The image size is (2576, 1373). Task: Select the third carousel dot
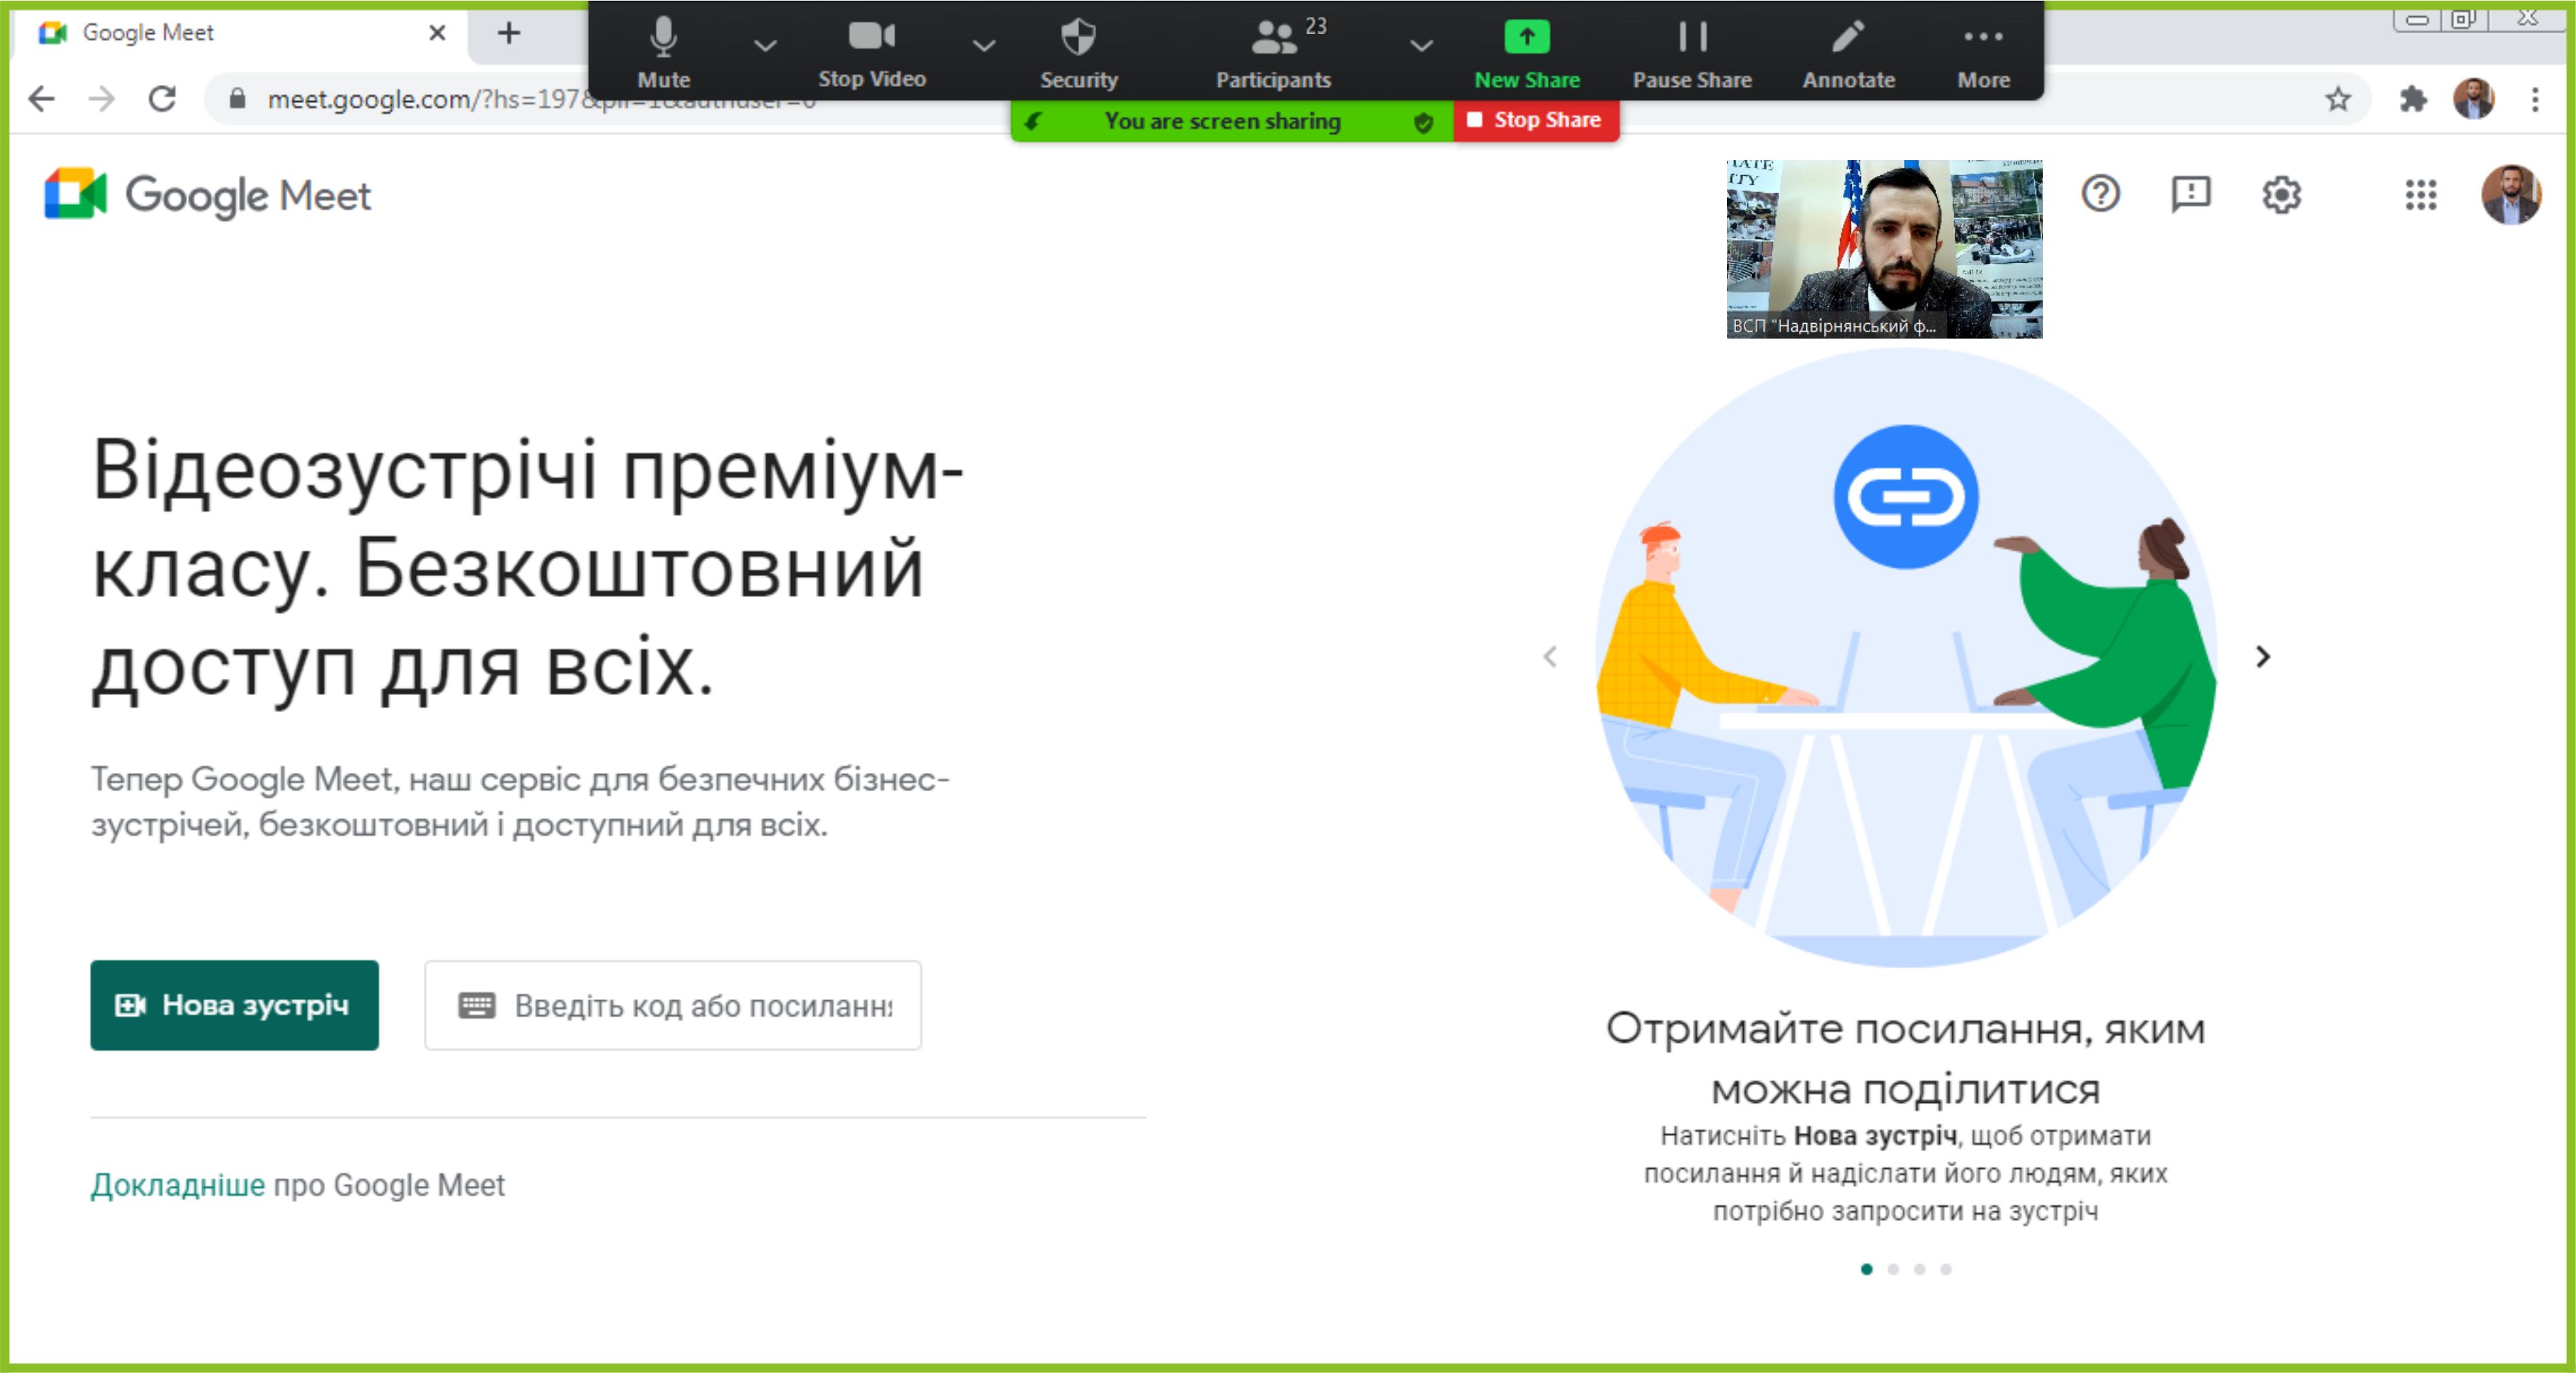pyautogui.click(x=1919, y=1269)
